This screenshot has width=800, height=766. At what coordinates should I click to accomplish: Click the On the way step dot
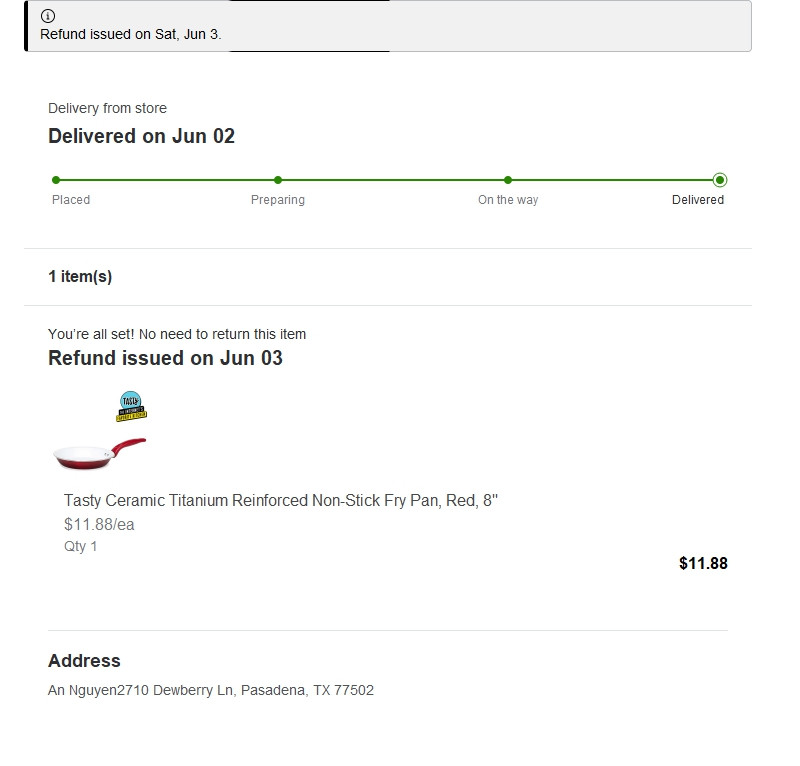tap(508, 180)
